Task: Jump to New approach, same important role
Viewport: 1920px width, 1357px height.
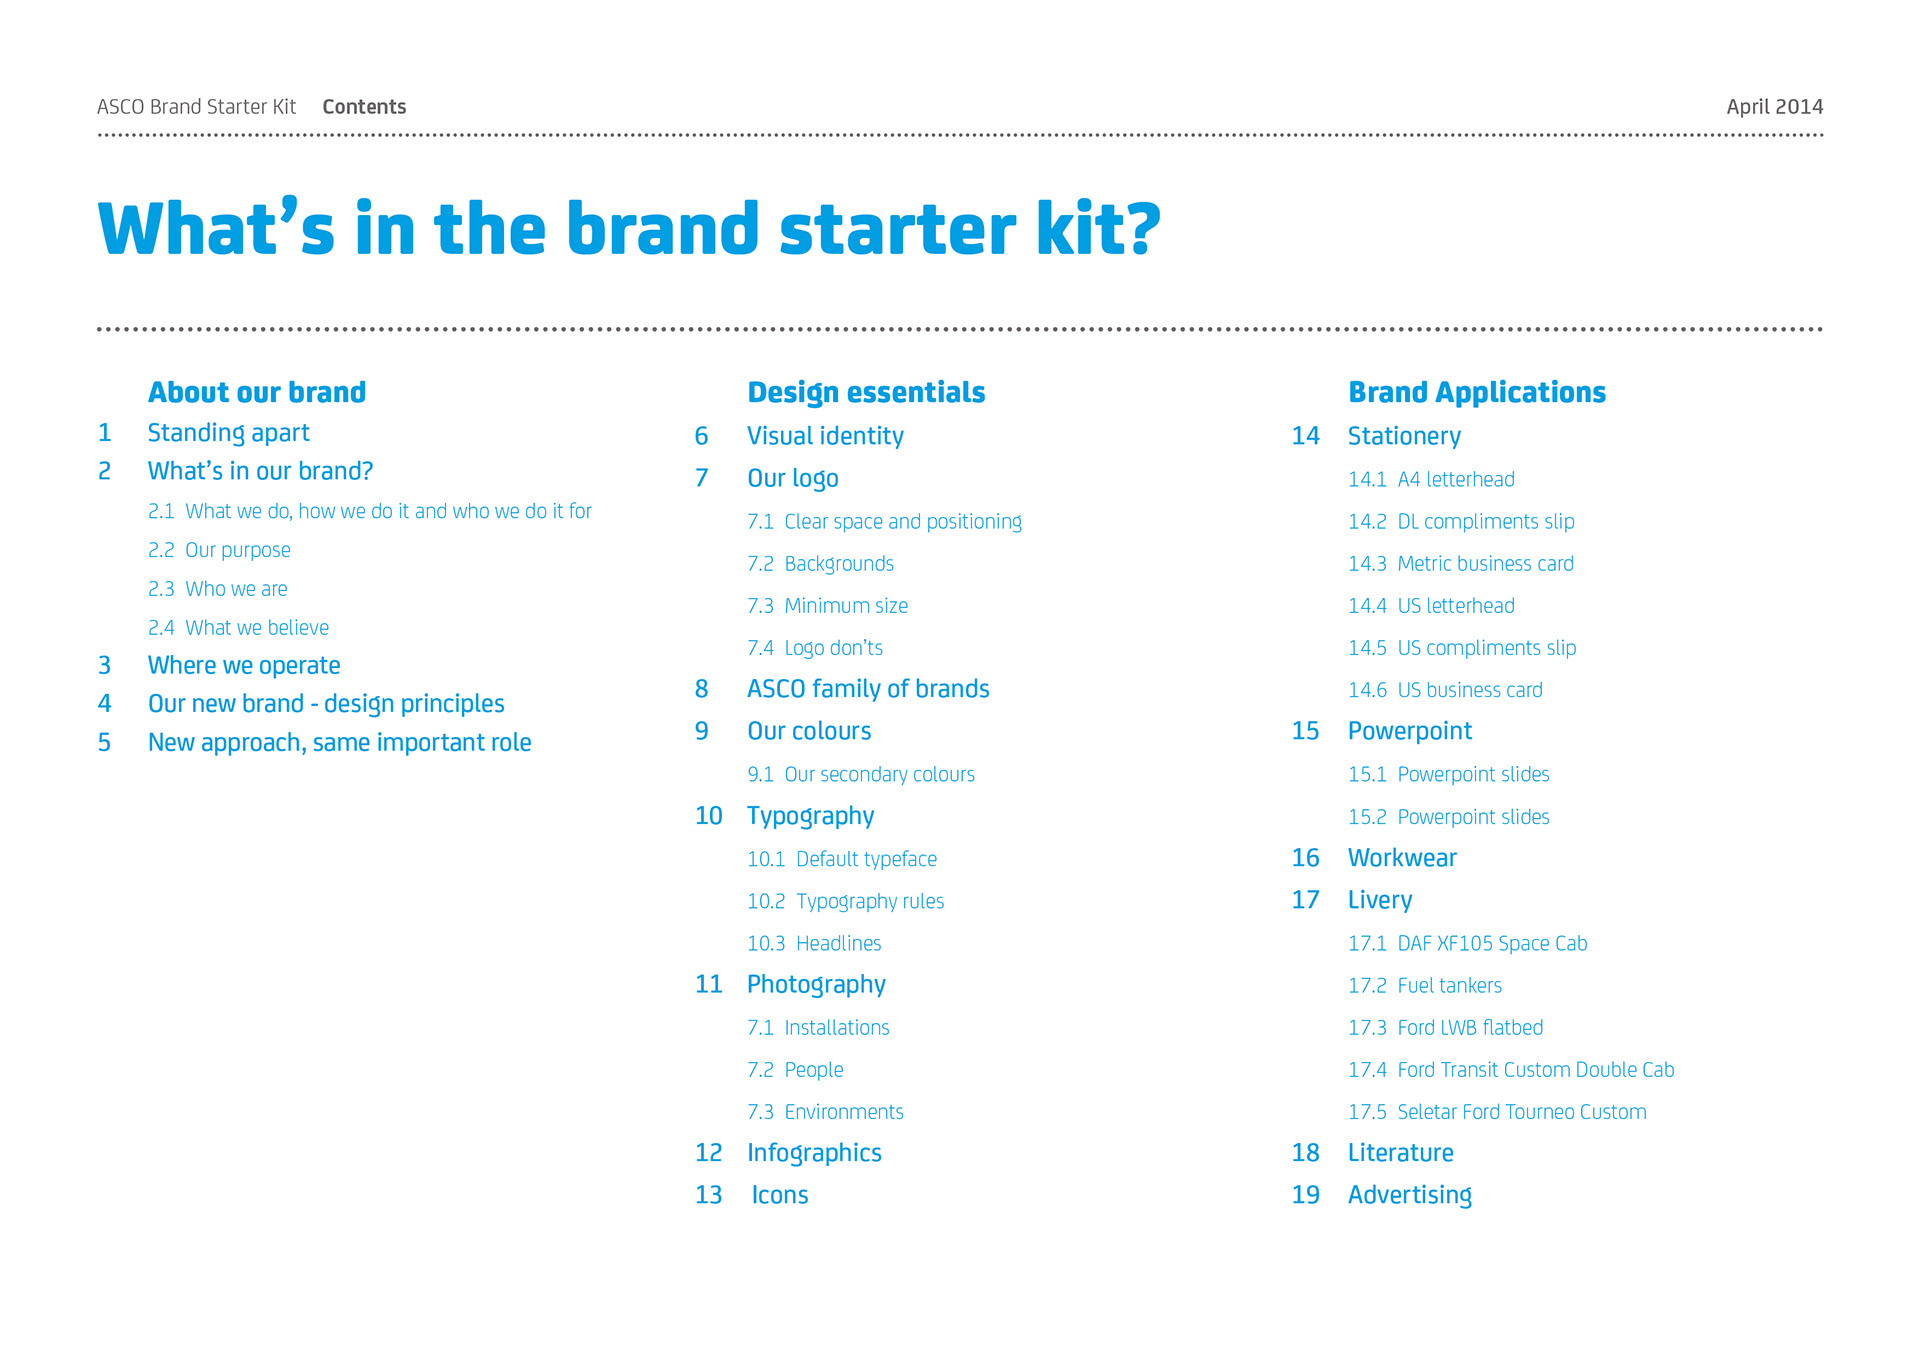Action: (x=339, y=743)
